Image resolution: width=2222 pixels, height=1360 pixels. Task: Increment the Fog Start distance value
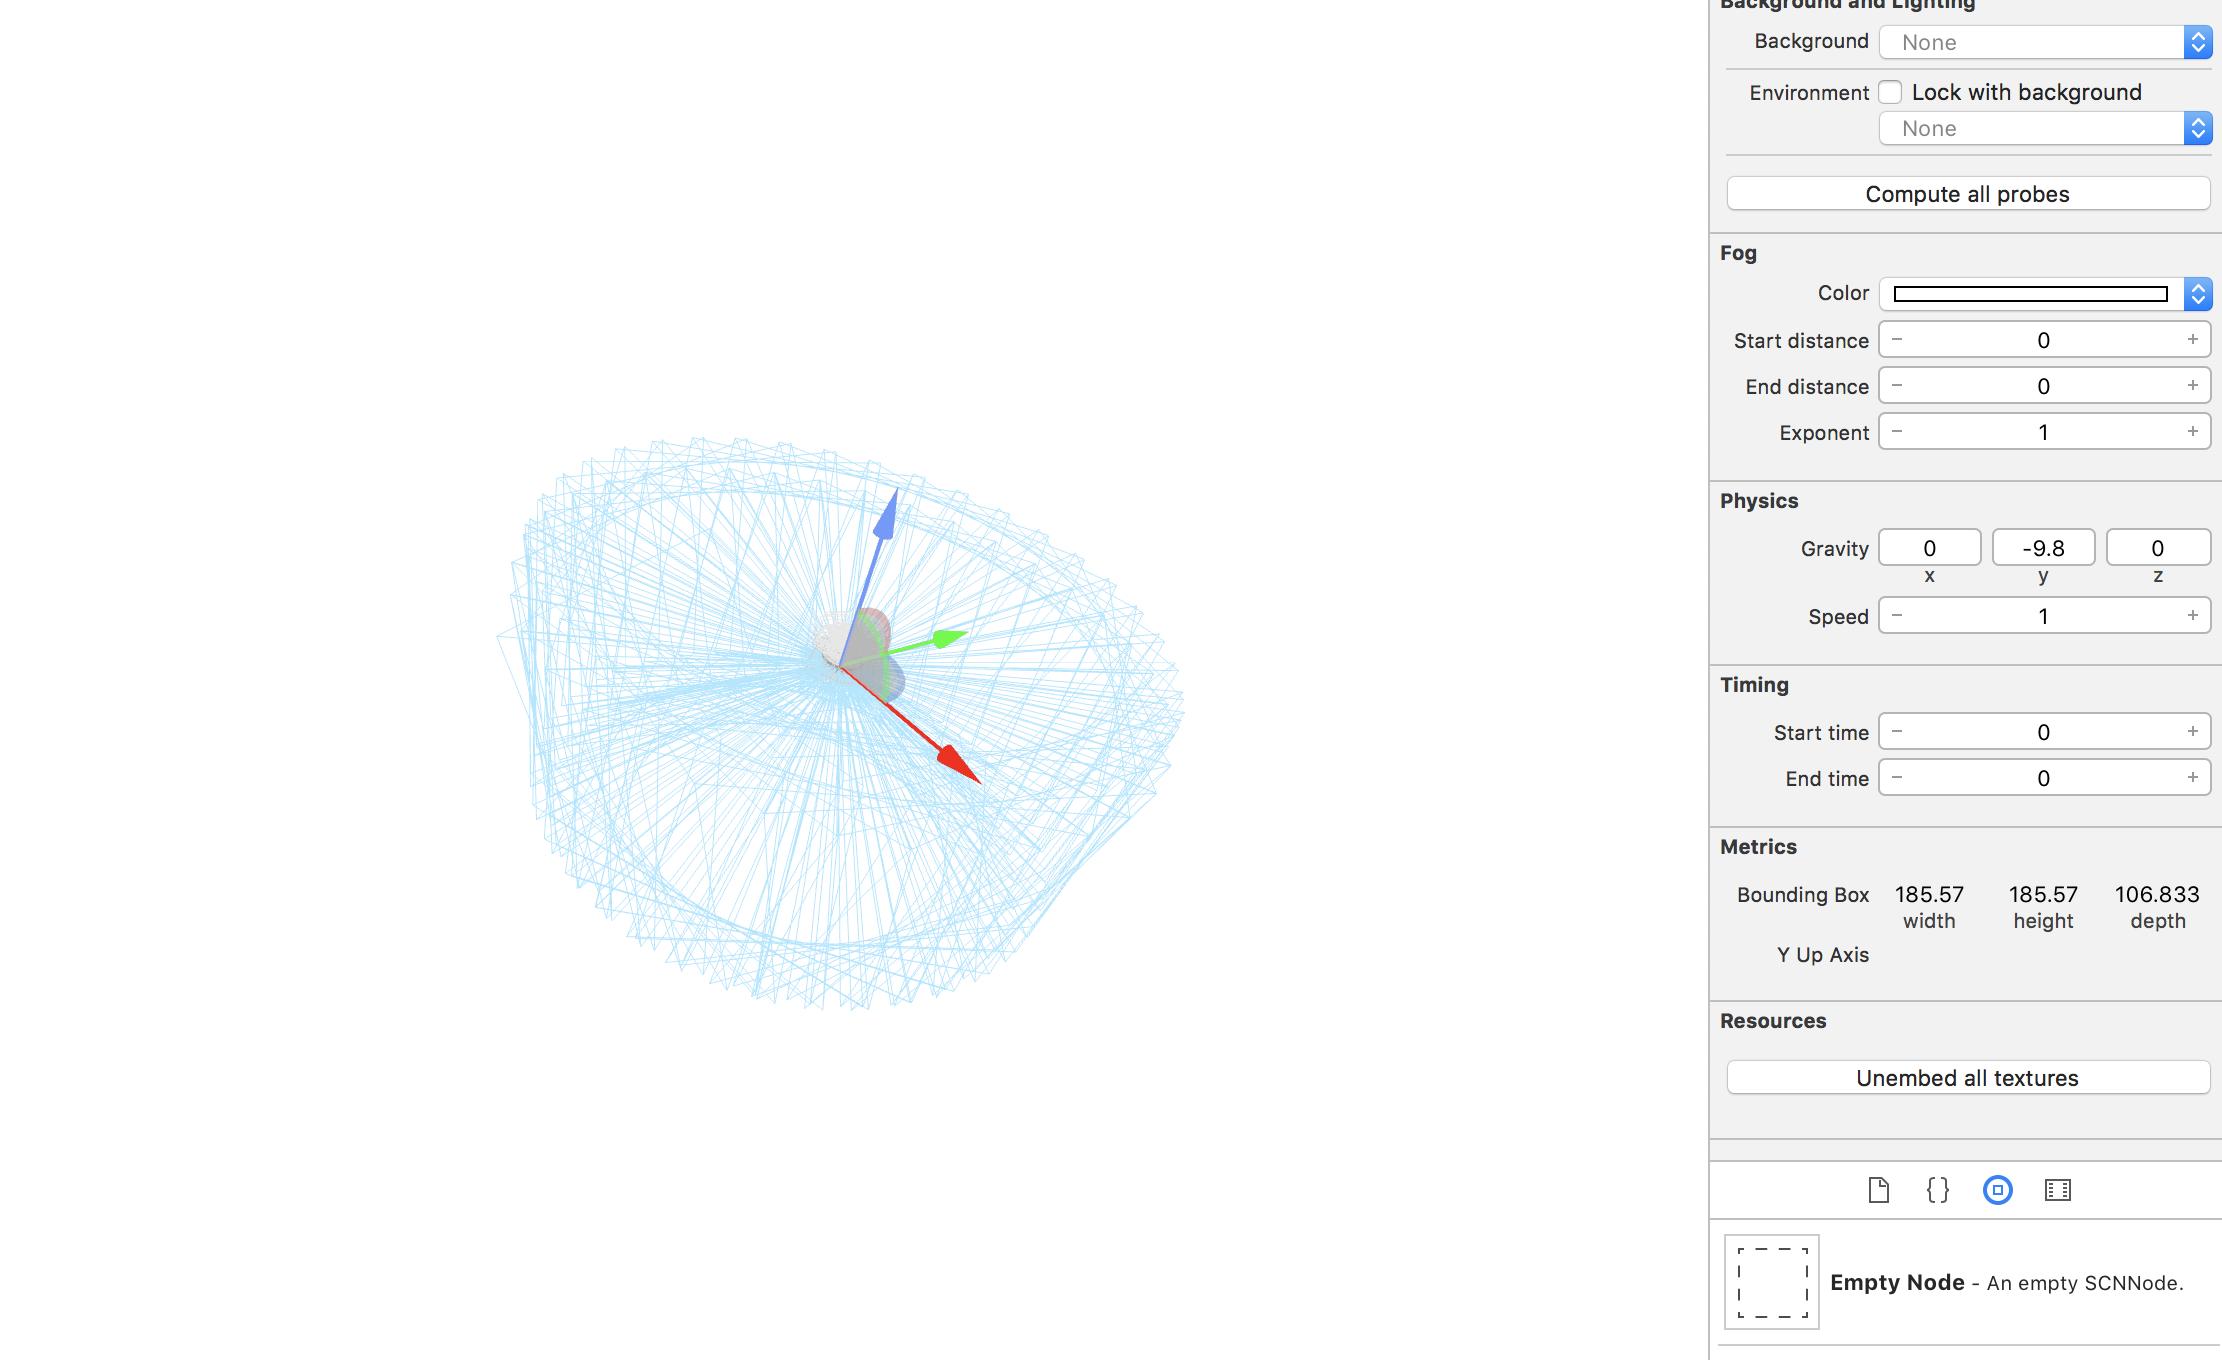2192,340
